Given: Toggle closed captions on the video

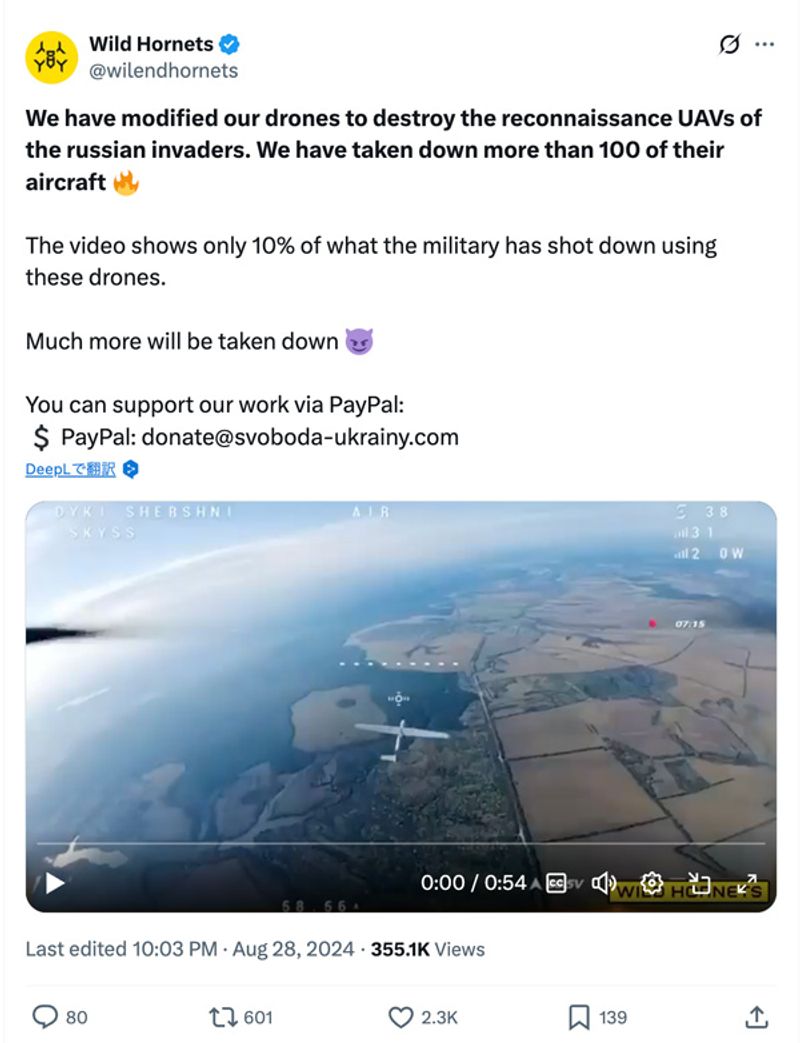Looking at the screenshot, I should [555, 883].
